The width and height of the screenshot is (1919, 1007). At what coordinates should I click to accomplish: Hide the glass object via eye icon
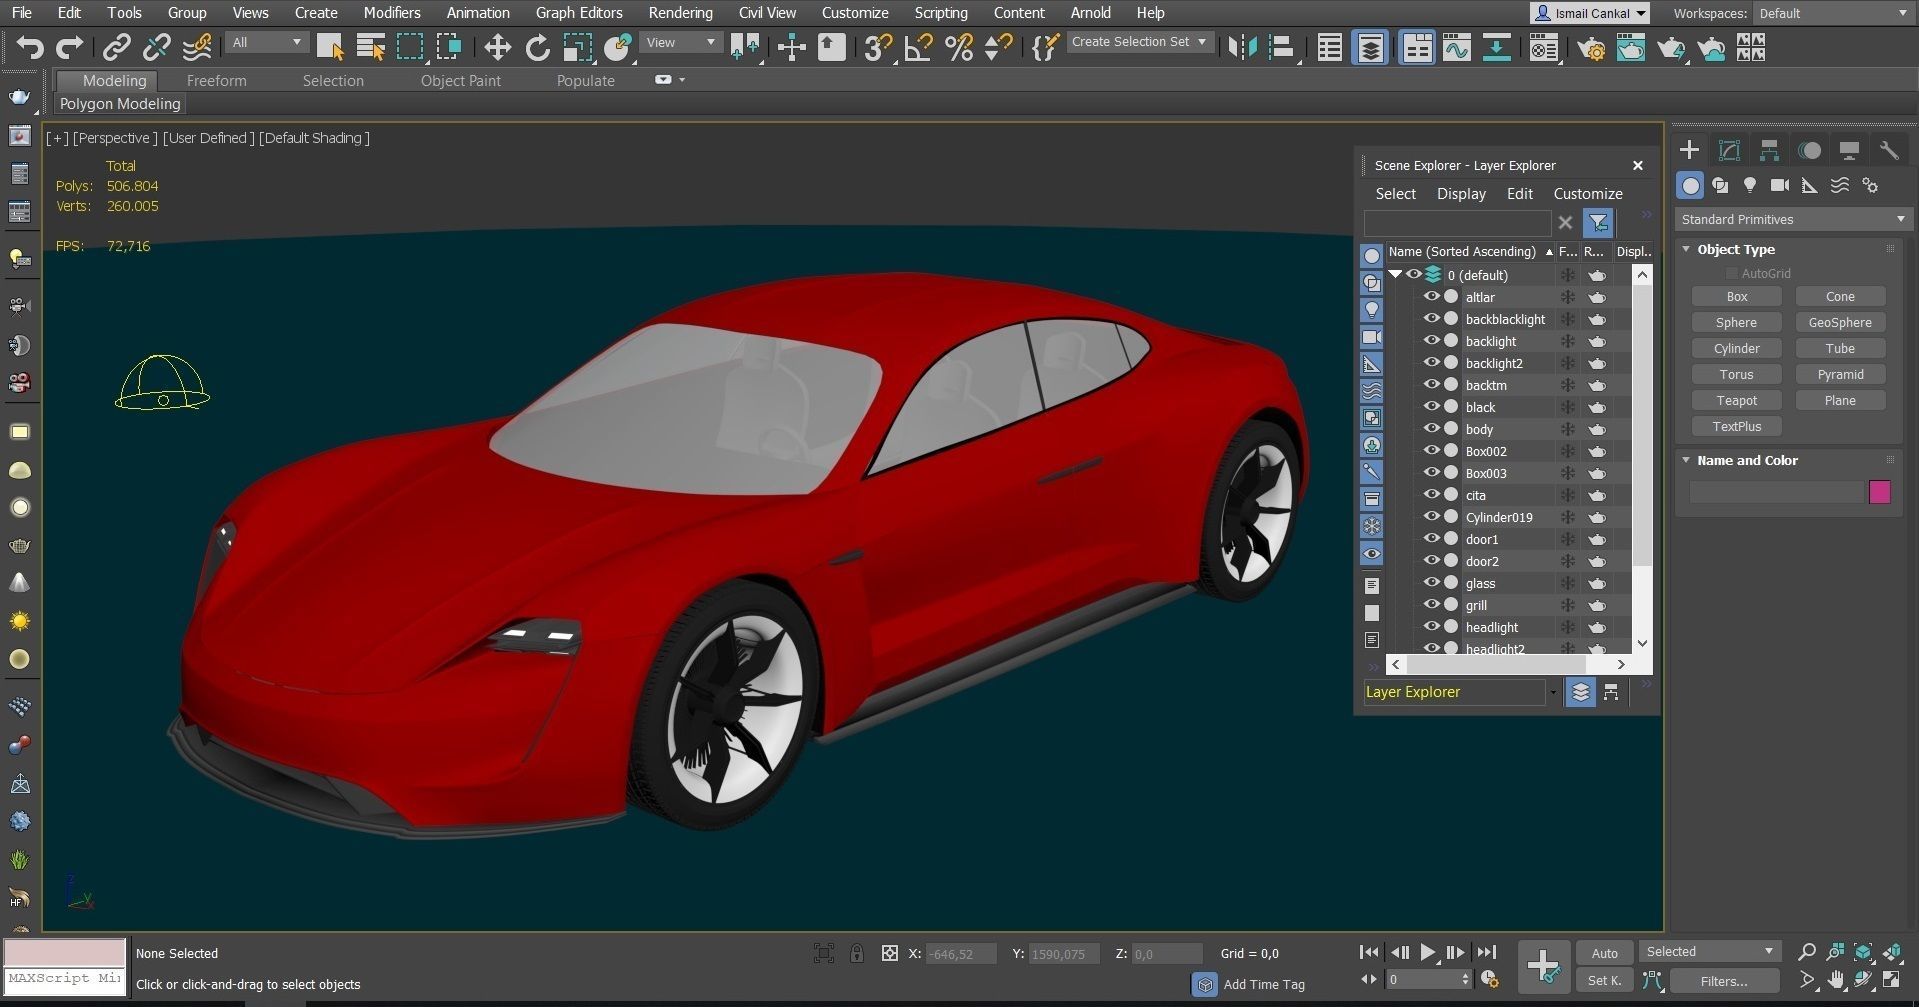coord(1431,583)
